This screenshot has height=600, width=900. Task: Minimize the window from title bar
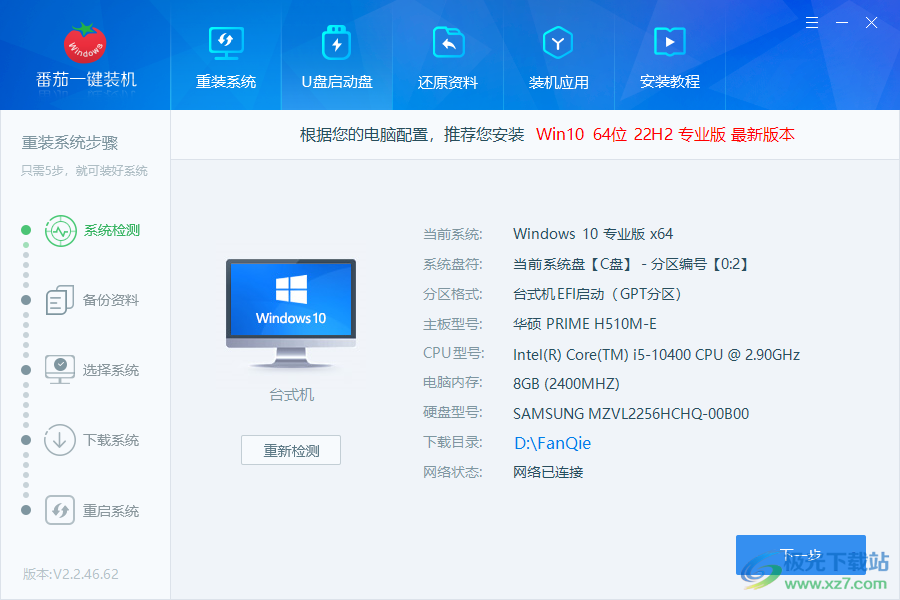[x=842, y=22]
